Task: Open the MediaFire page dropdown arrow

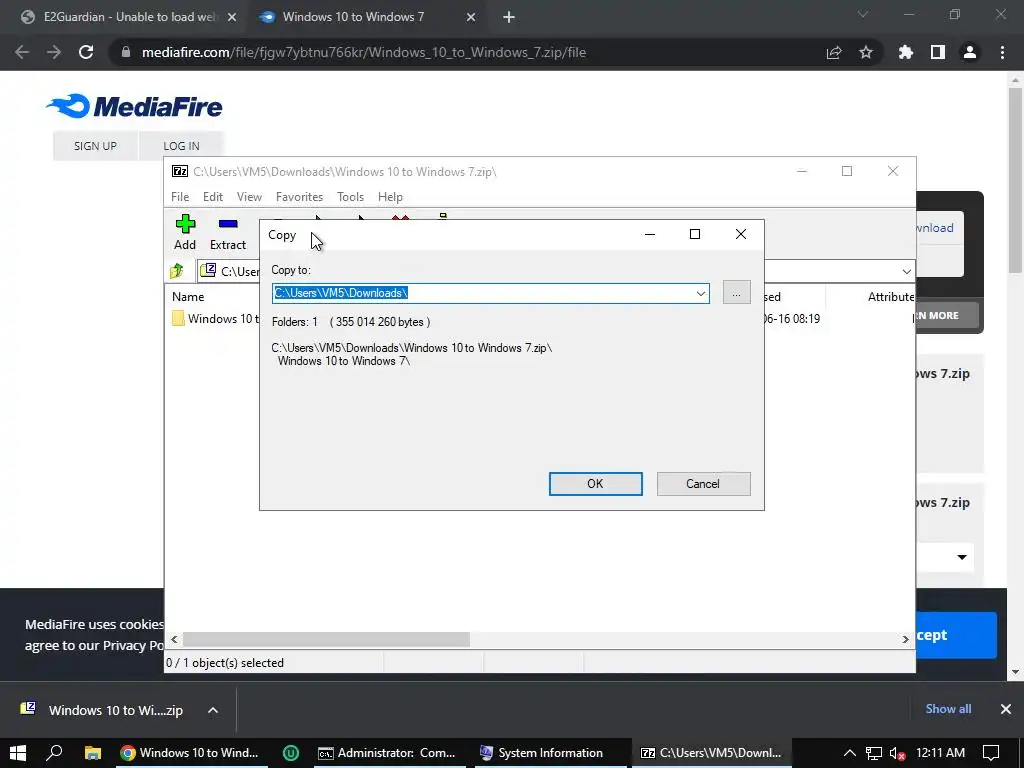Action: point(962,557)
